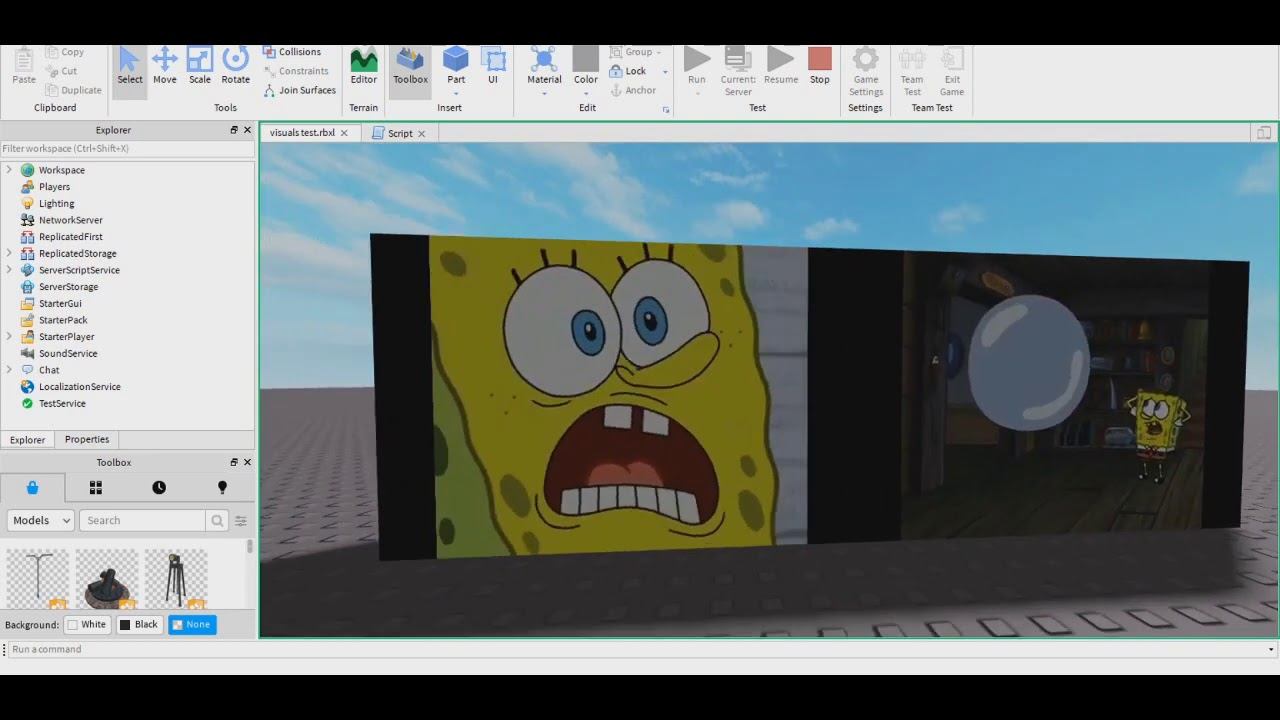Expand the ServerScriptService tree node
The width and height of the screenshot is (1280, 720).
[x=9, y=270]
